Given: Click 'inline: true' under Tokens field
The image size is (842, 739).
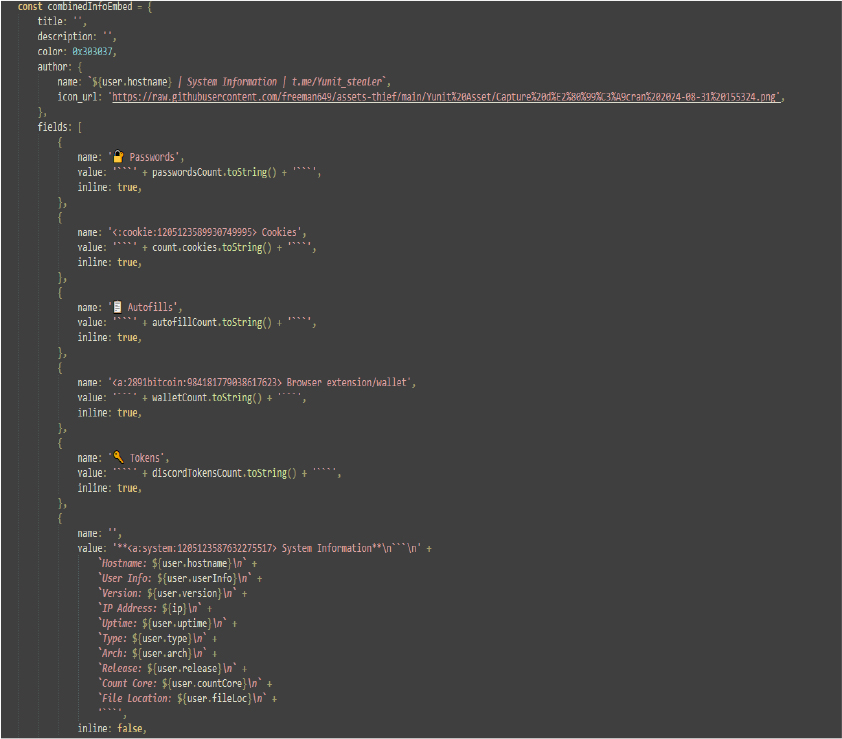Looking at the screenshot, I should pyautogui.click(x=110, y=488).
